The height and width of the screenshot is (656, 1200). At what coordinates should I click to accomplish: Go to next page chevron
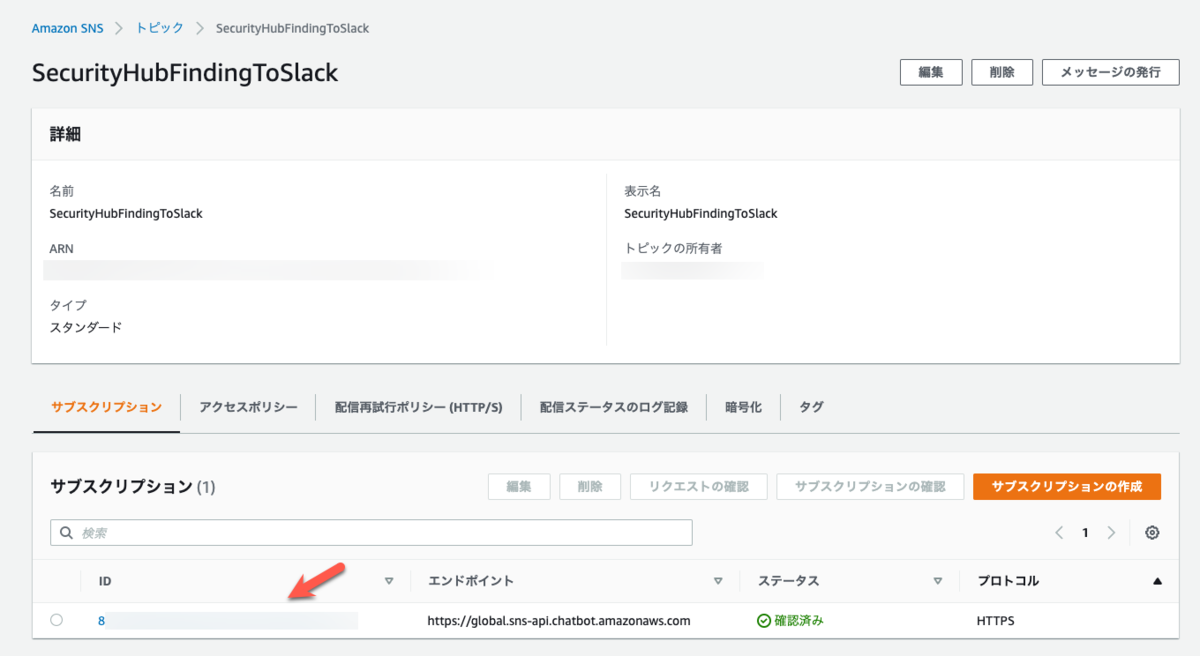(x=1111, y=533)
